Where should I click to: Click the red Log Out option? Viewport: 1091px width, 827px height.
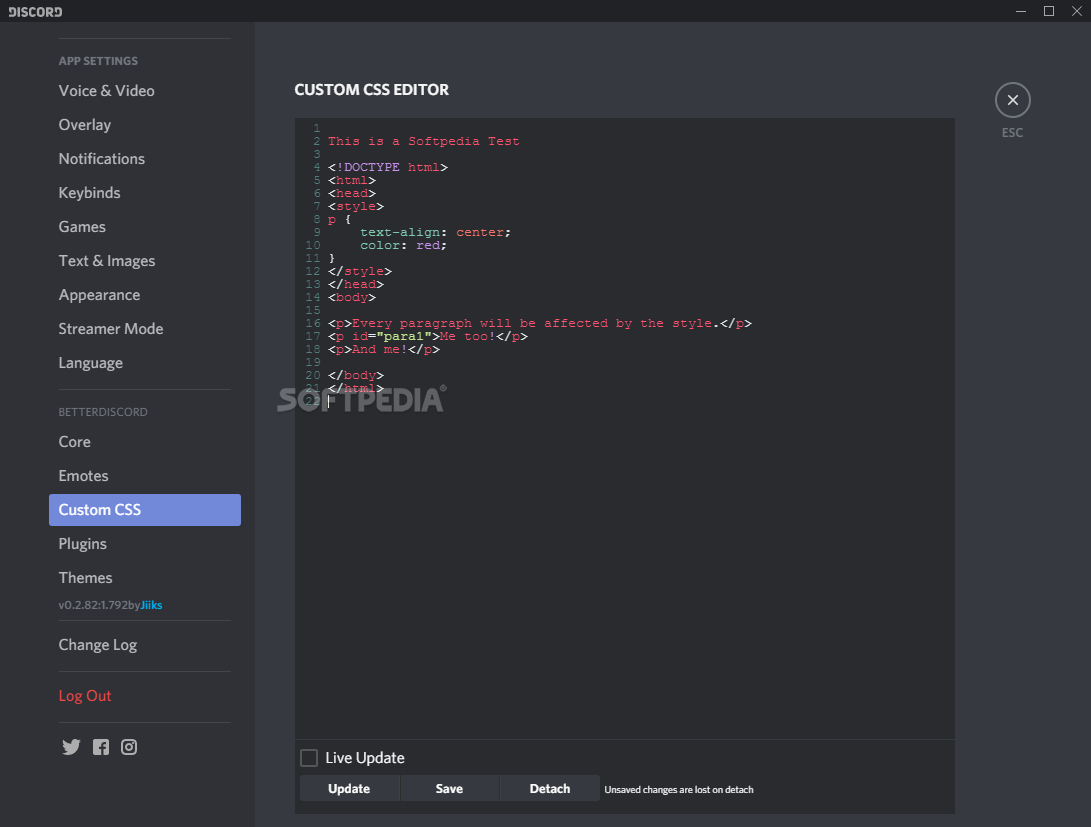[x=85, y=696]
